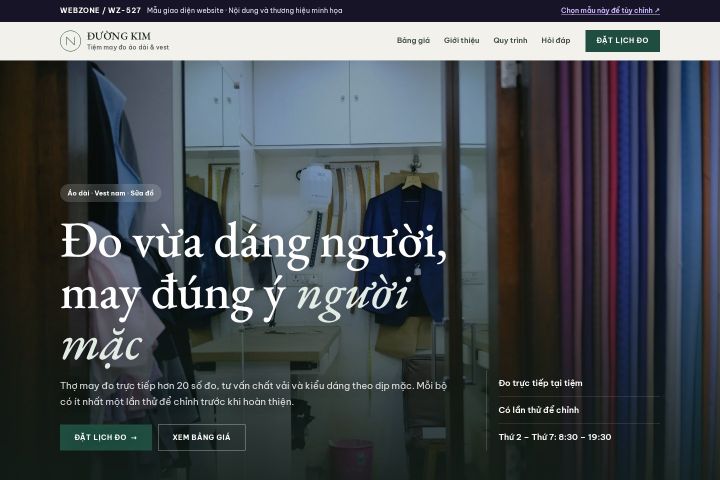Click the Tiệm may đo áo dài & vest tagline
This screenshot has width=720, height=480.
[x=128, y=47]
